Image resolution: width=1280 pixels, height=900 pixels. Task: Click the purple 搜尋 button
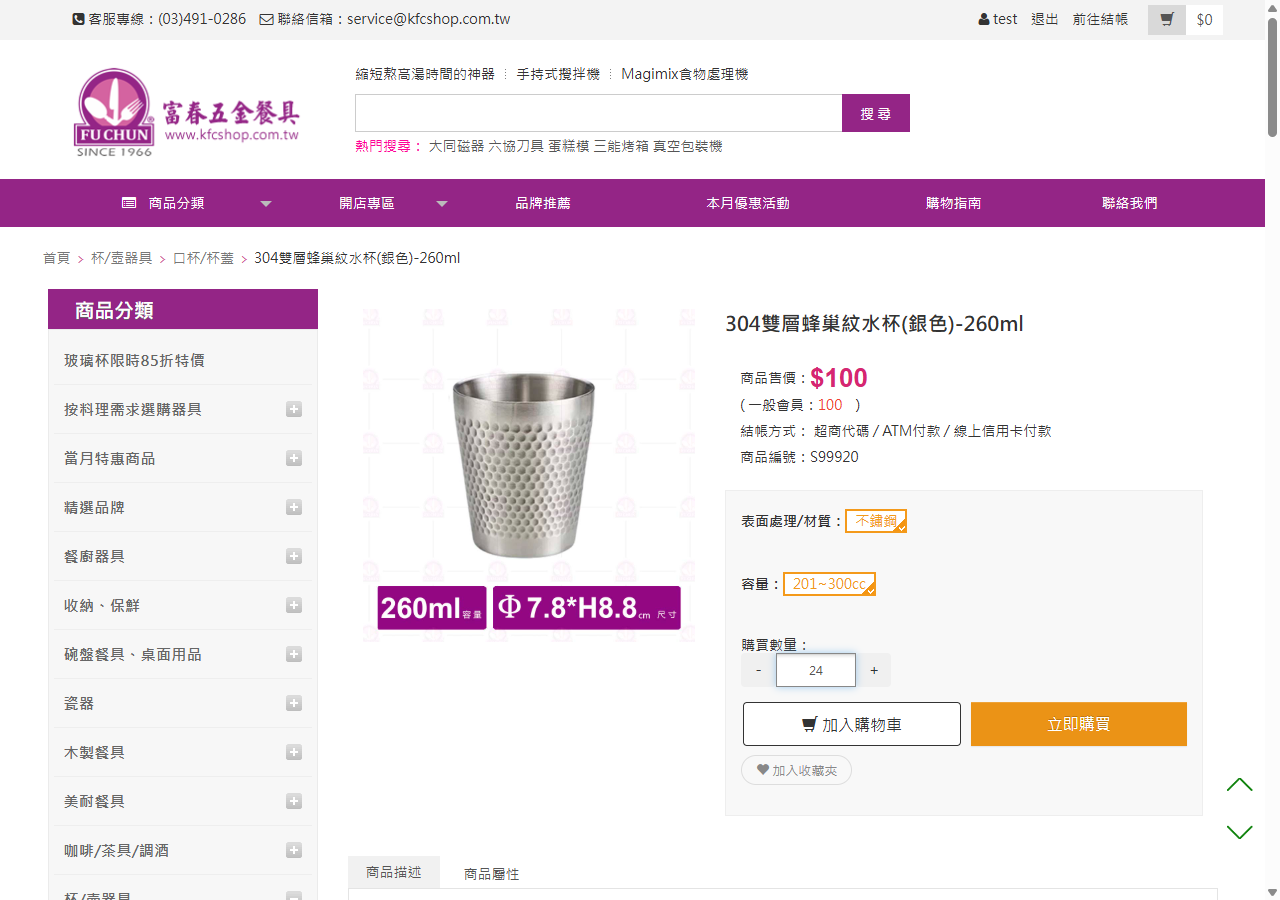[876, 113]
